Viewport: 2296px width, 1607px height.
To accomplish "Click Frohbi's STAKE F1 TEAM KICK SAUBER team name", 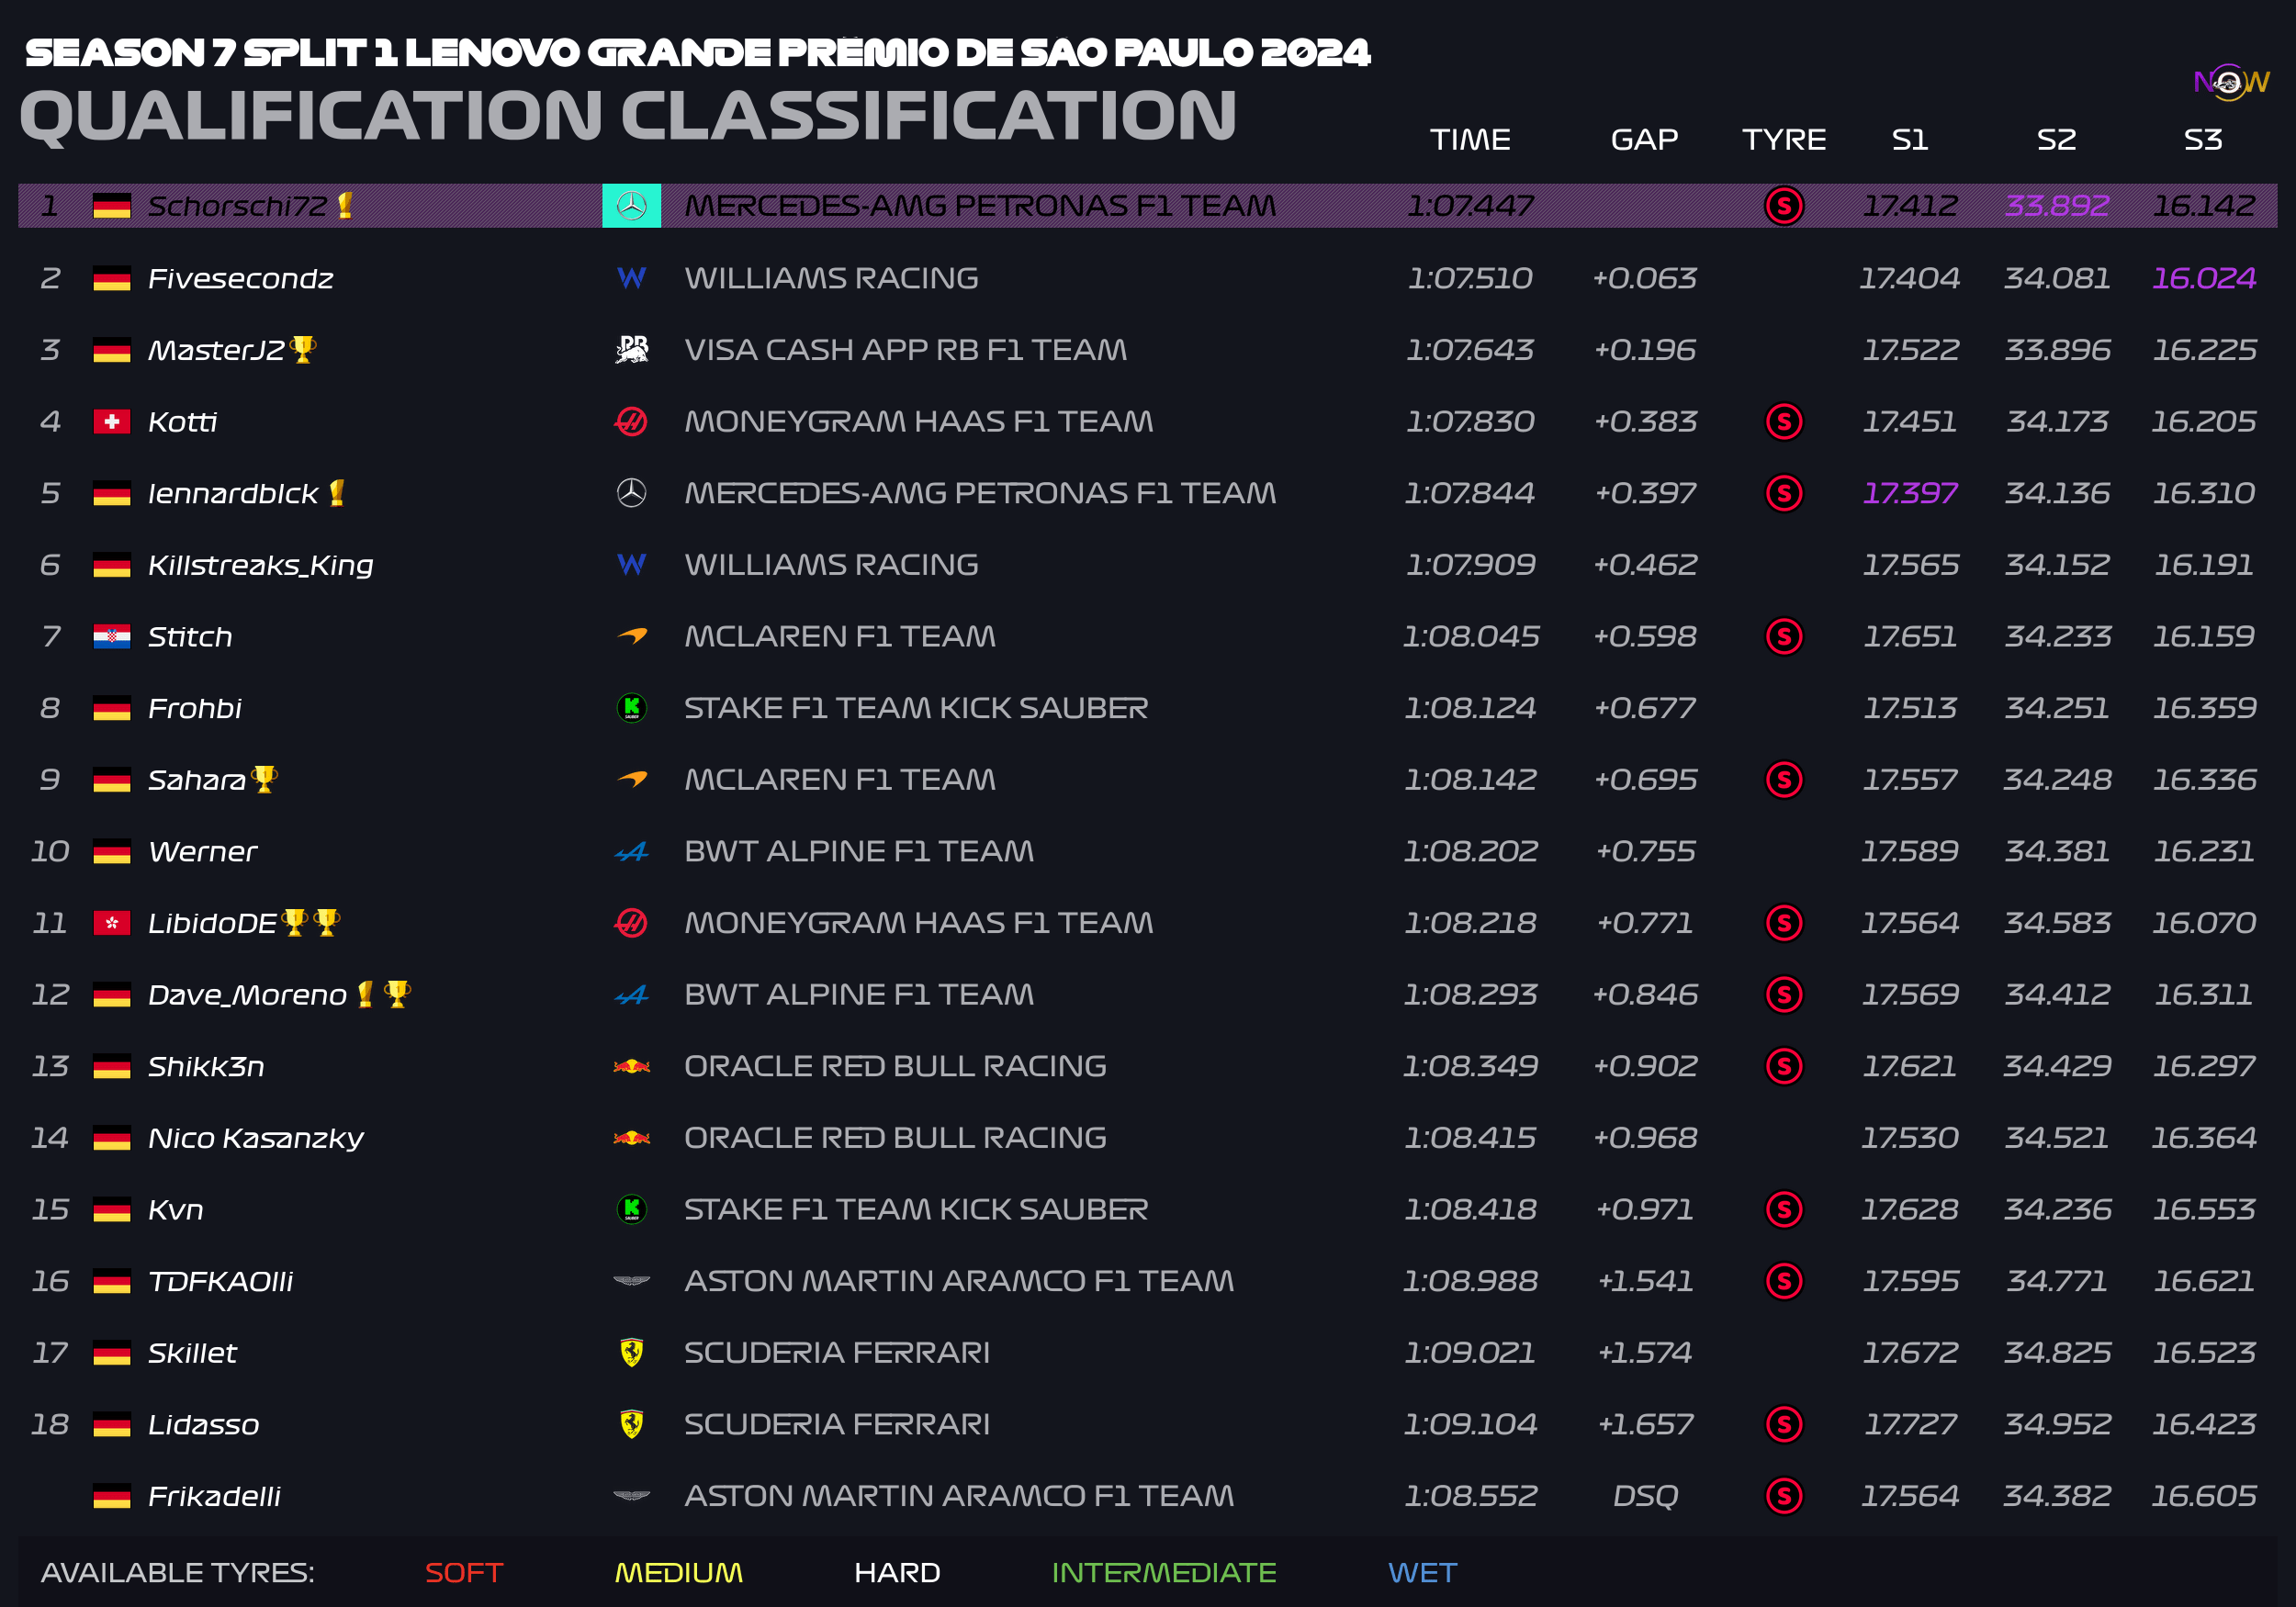I will pos(916,708).
